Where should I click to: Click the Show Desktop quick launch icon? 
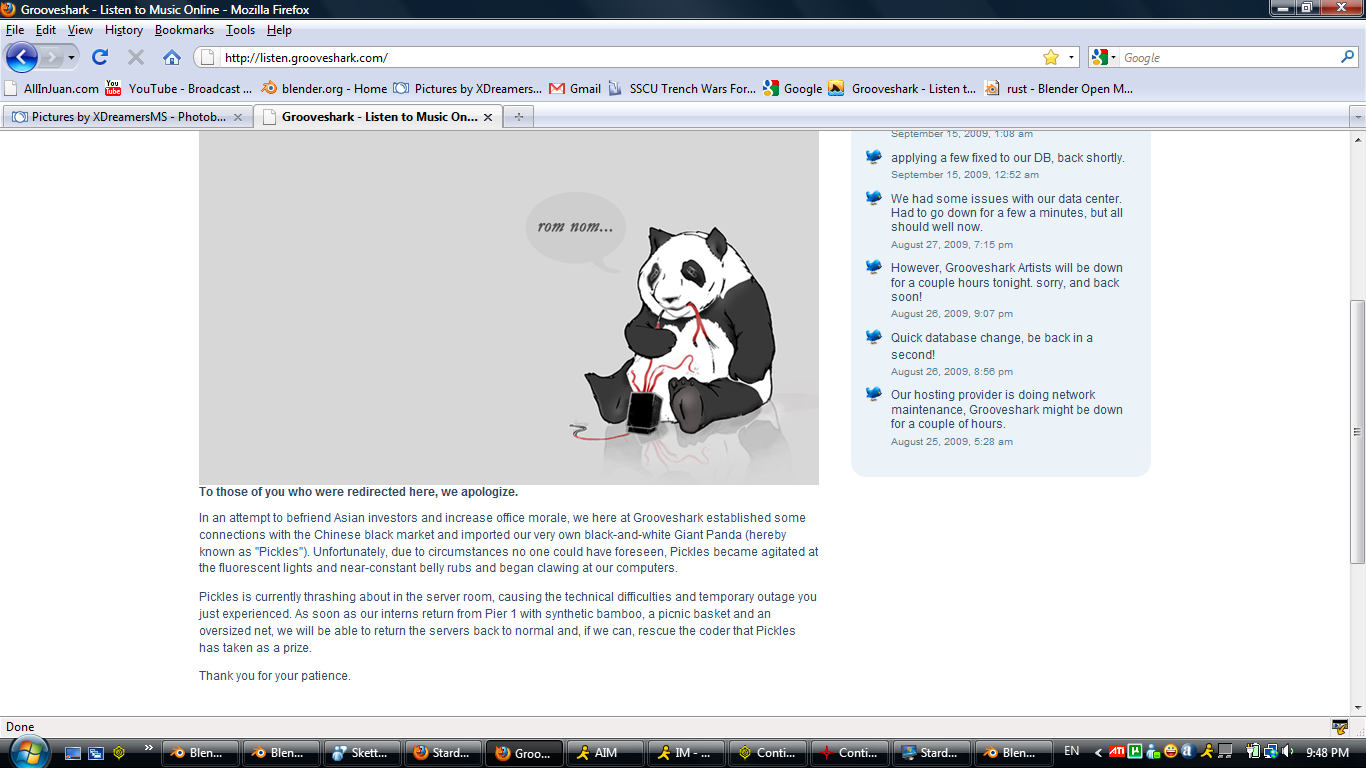[x=72, y=753]
